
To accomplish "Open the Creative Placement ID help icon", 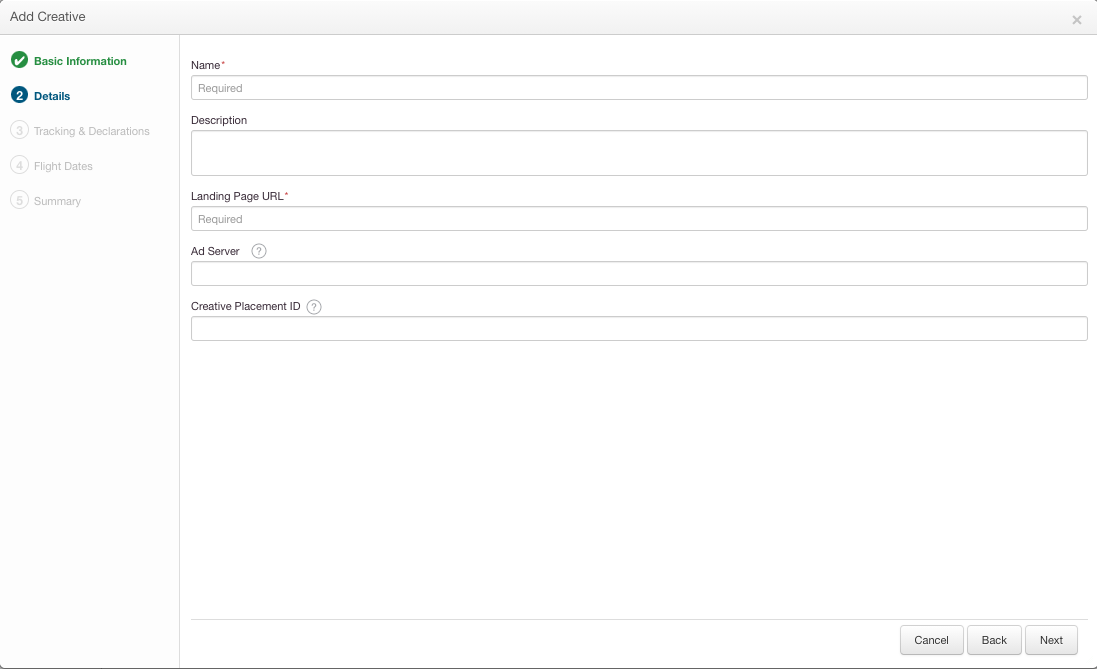I will [x=314, y=307].
